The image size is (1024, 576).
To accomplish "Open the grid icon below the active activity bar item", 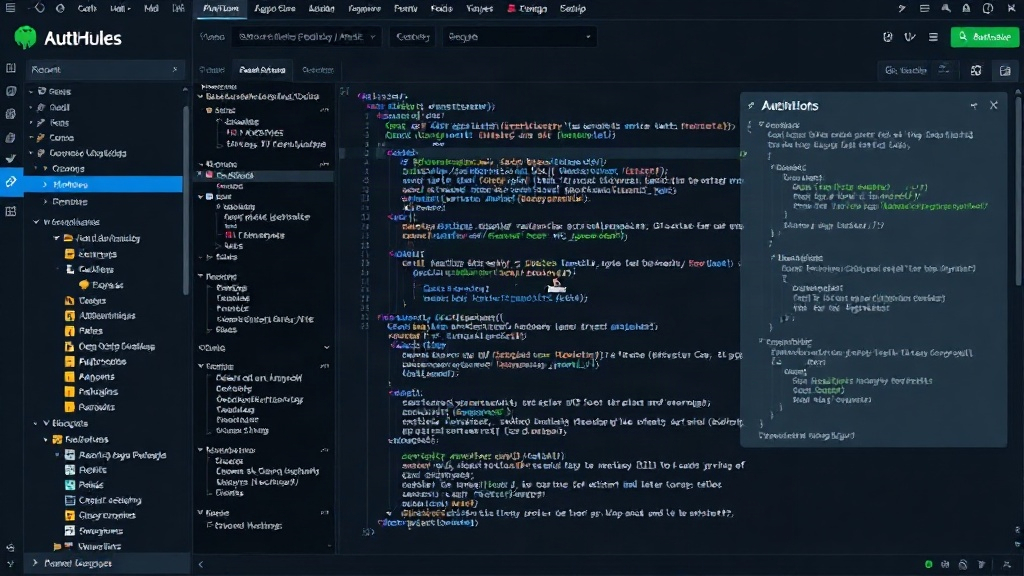I will 10,211.
